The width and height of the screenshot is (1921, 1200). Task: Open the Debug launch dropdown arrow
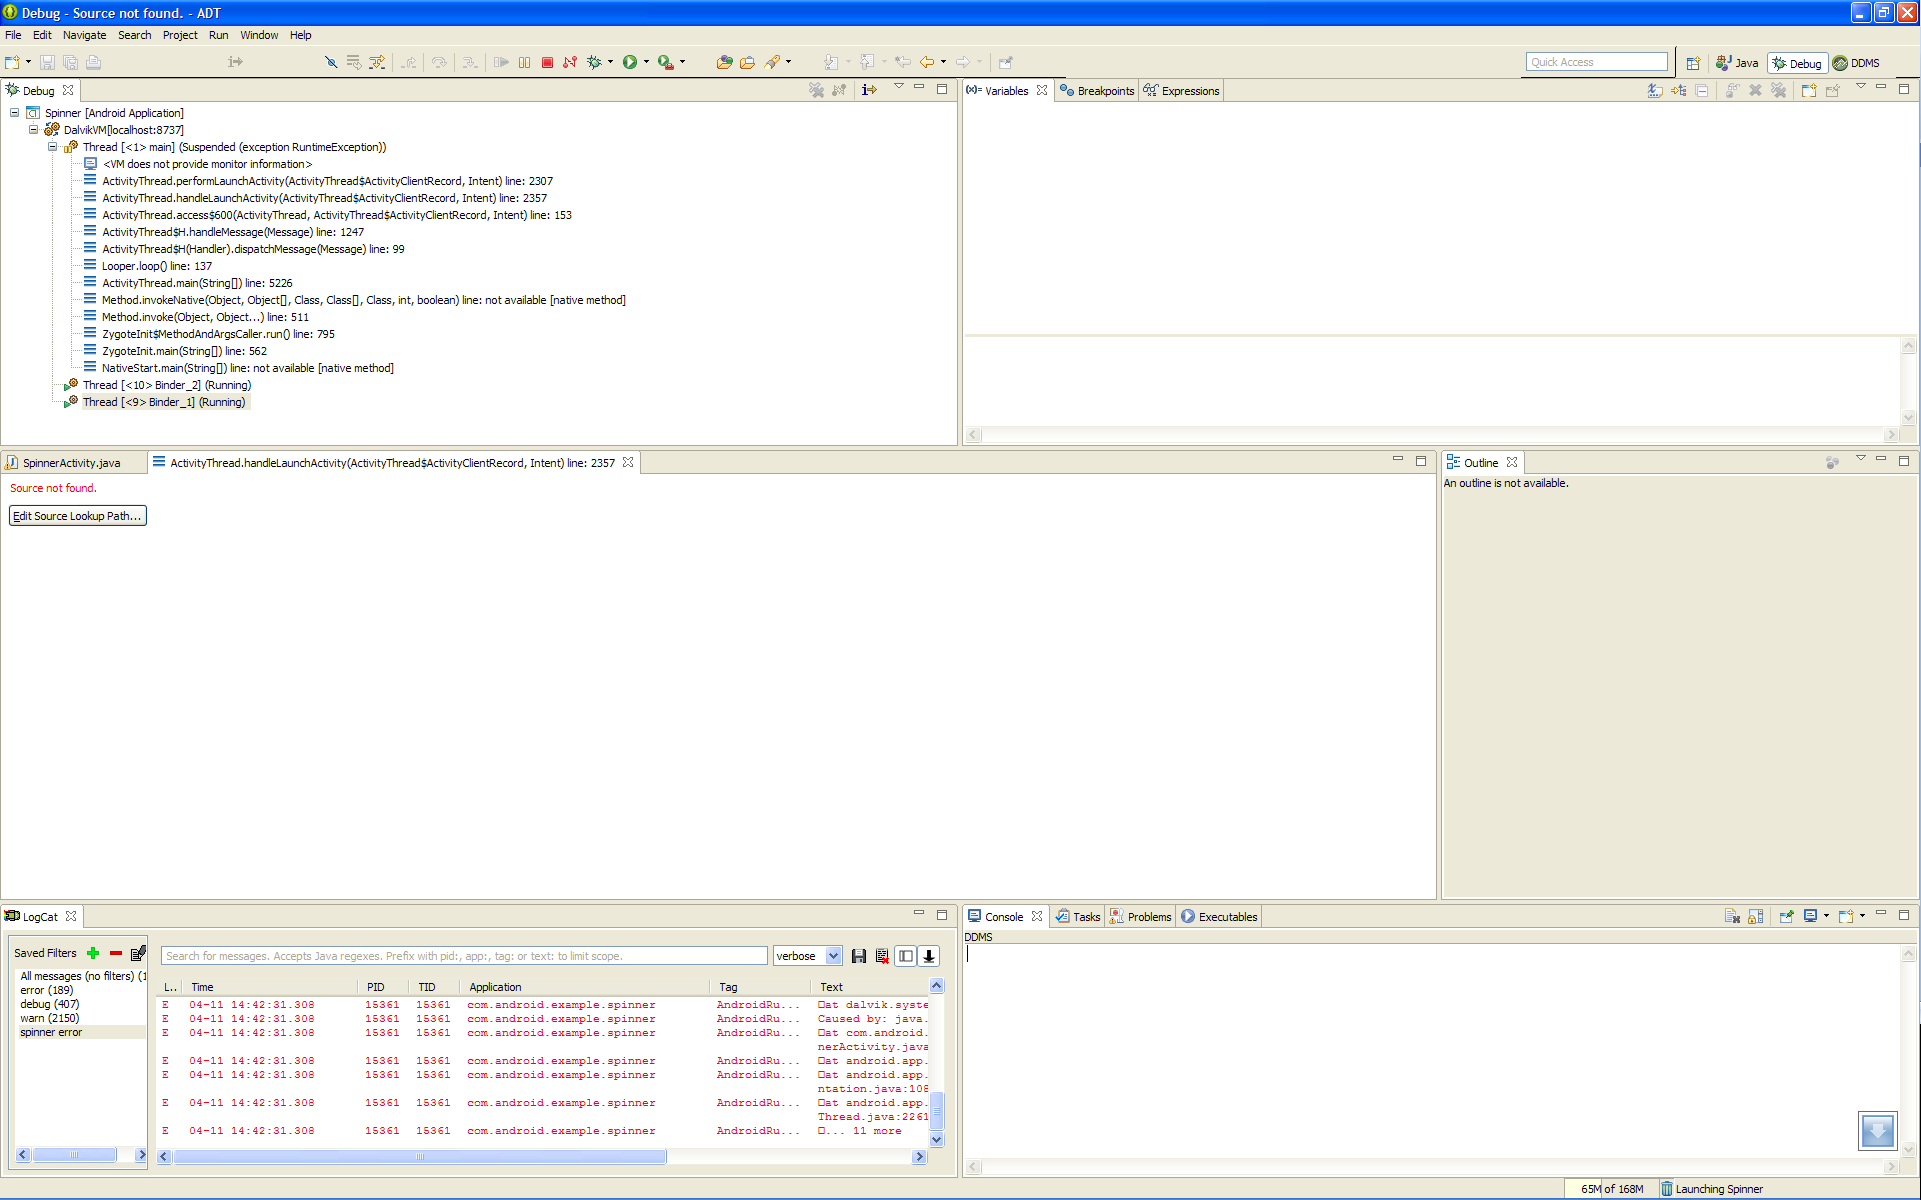(x=610, y=62)
